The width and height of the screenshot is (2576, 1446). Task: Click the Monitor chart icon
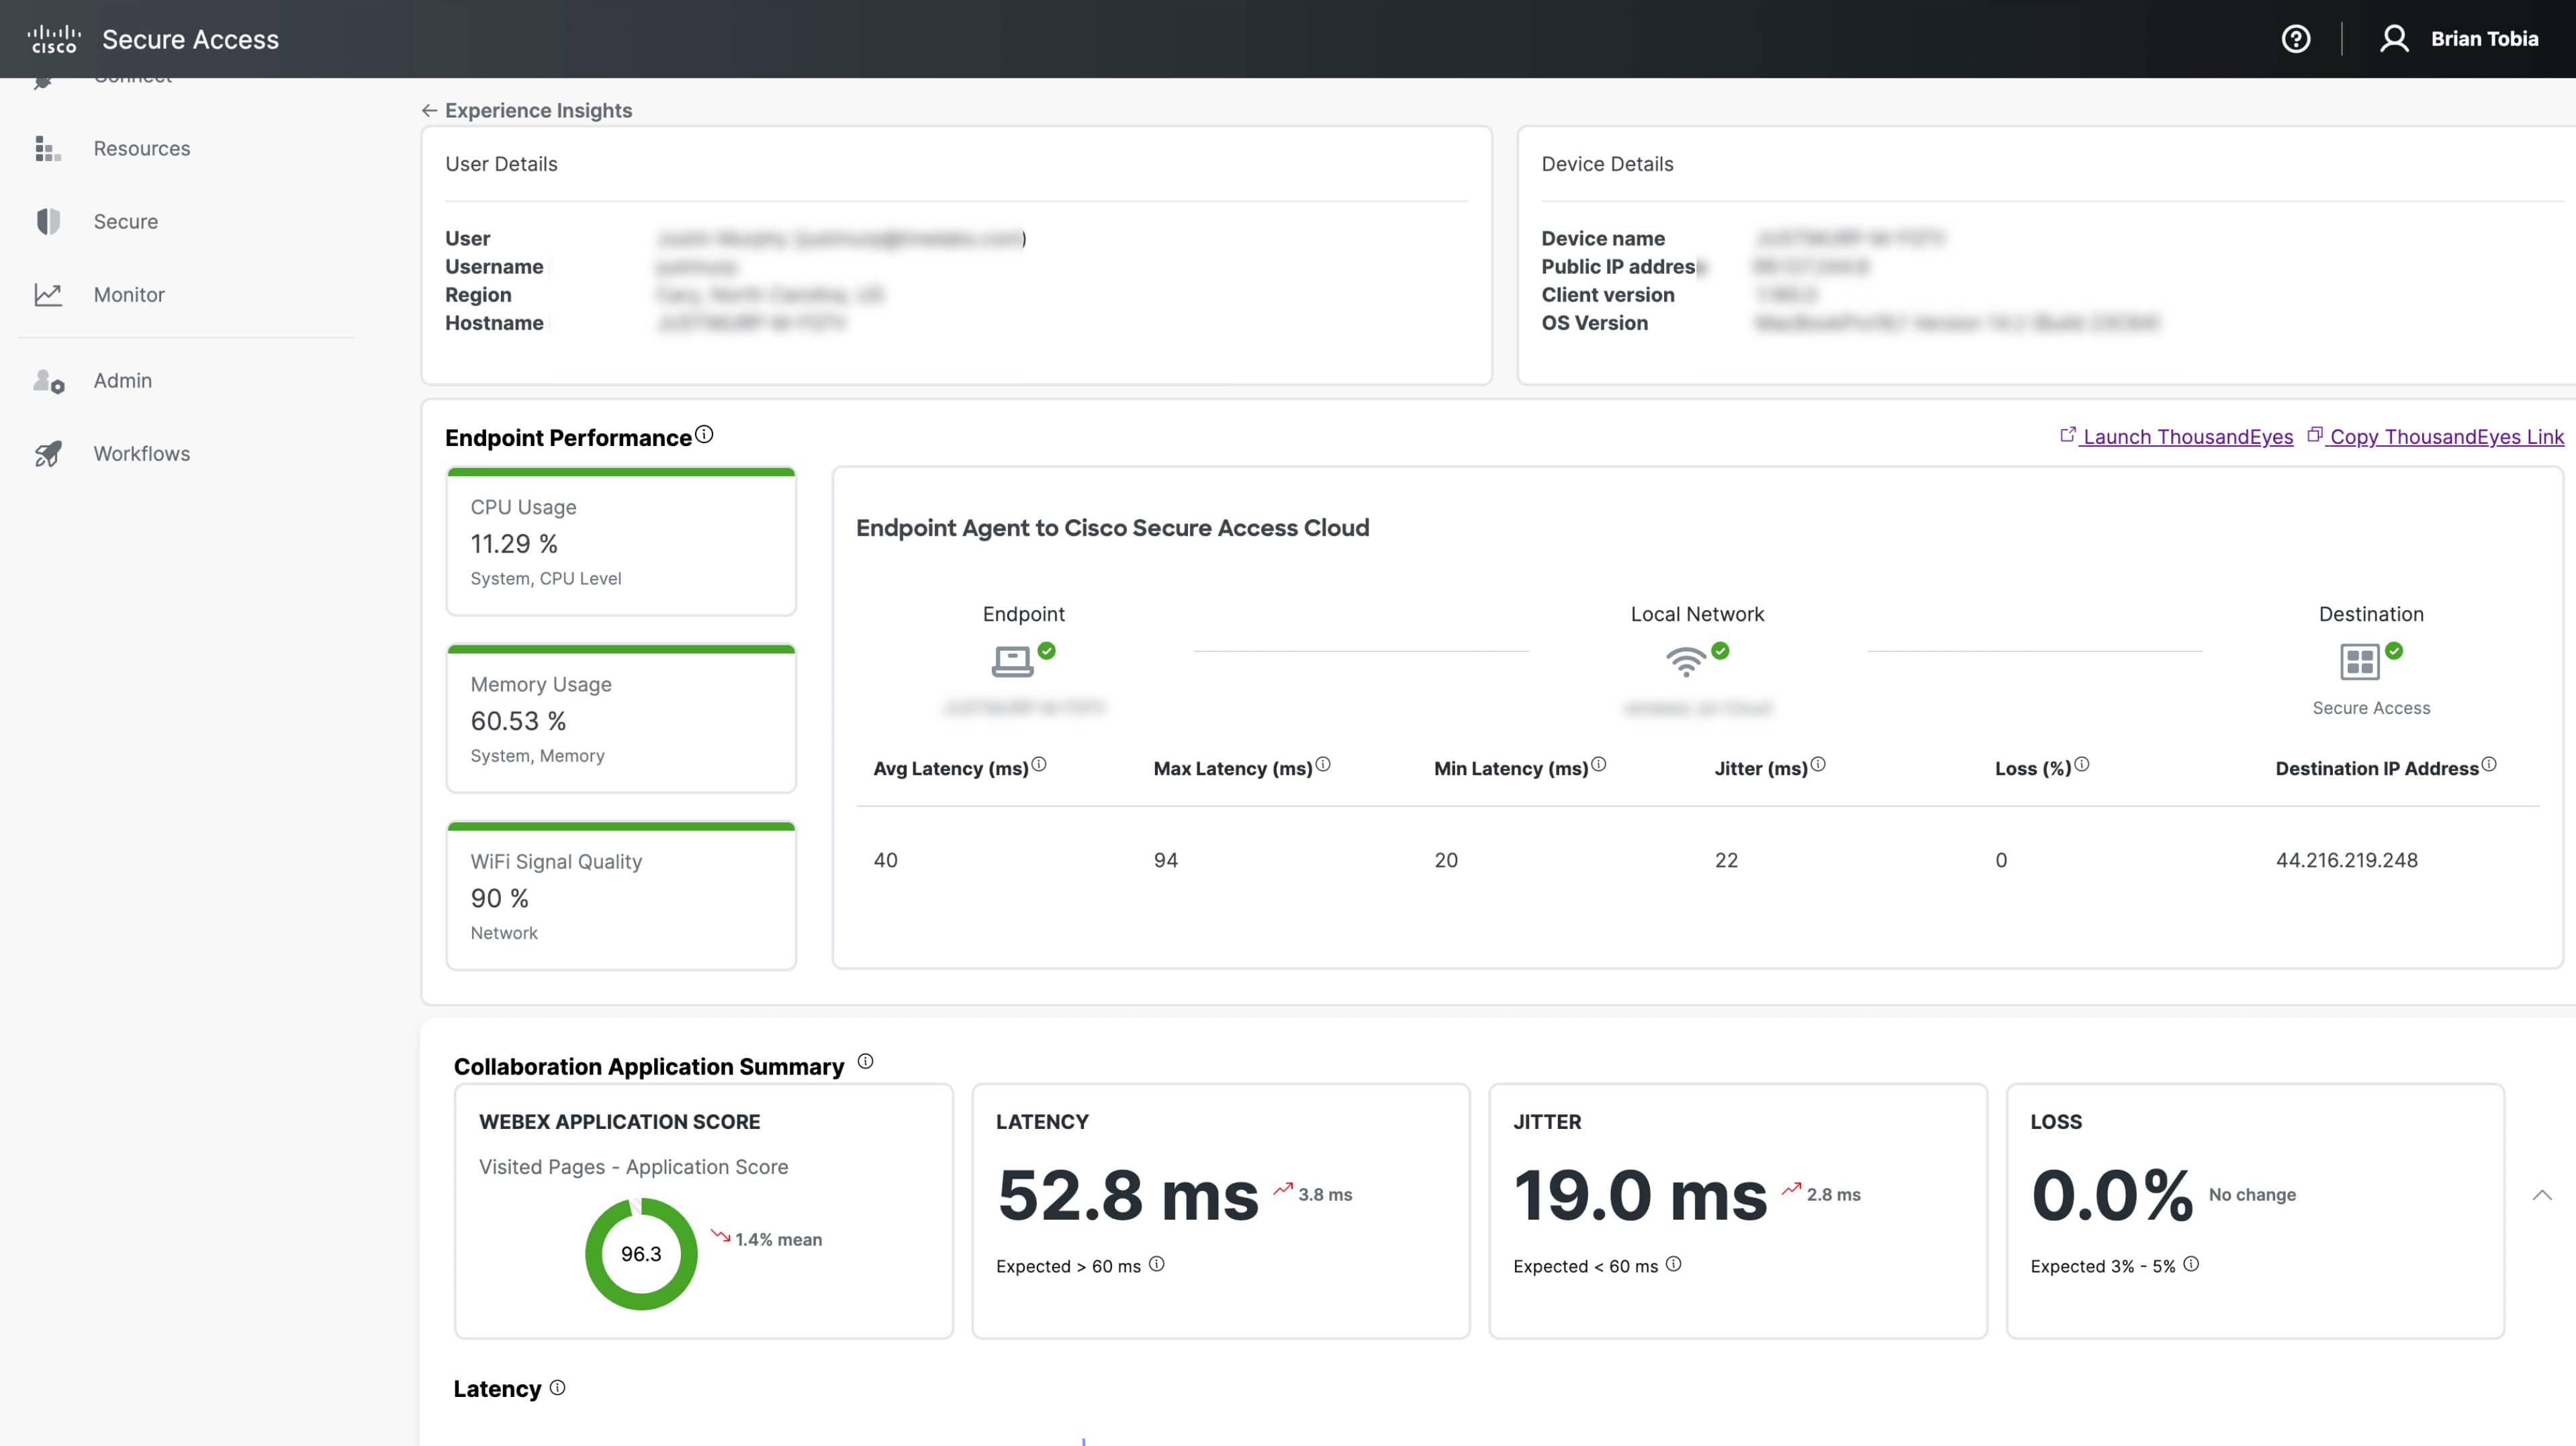47,295
